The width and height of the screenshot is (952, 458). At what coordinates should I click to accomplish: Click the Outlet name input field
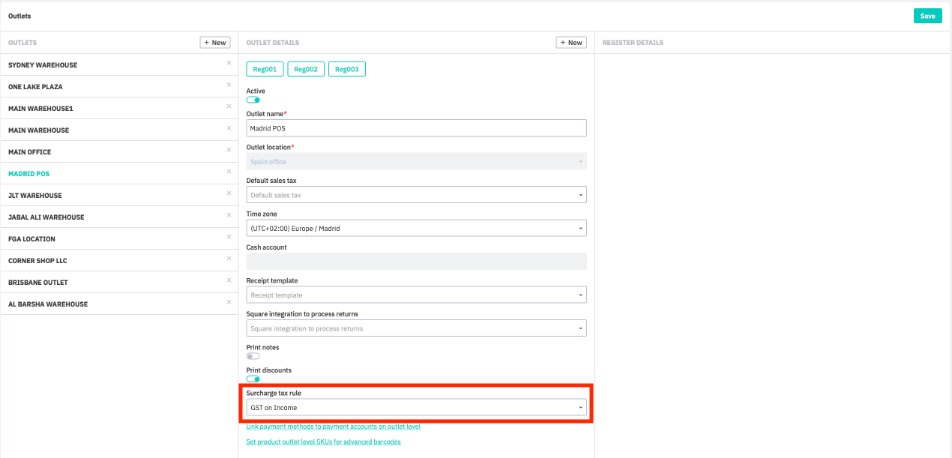tap(416, 128)
